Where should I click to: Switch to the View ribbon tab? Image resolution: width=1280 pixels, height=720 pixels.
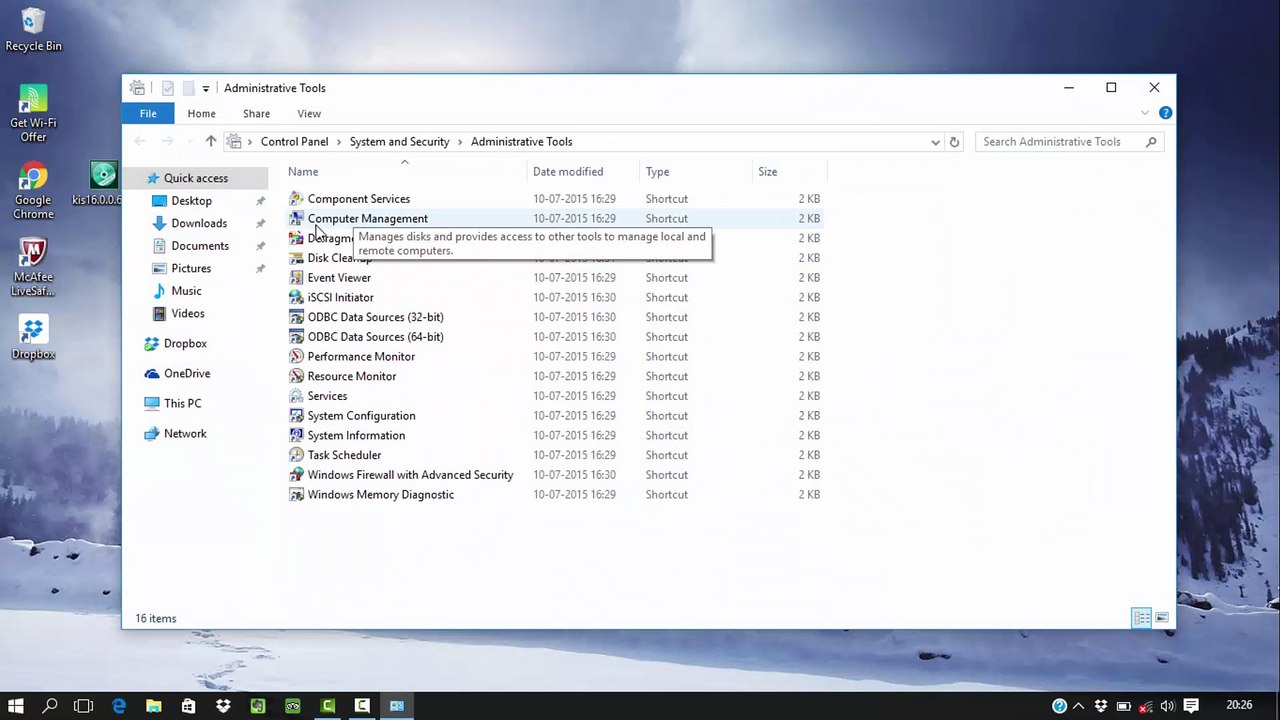tap(309, 114)
